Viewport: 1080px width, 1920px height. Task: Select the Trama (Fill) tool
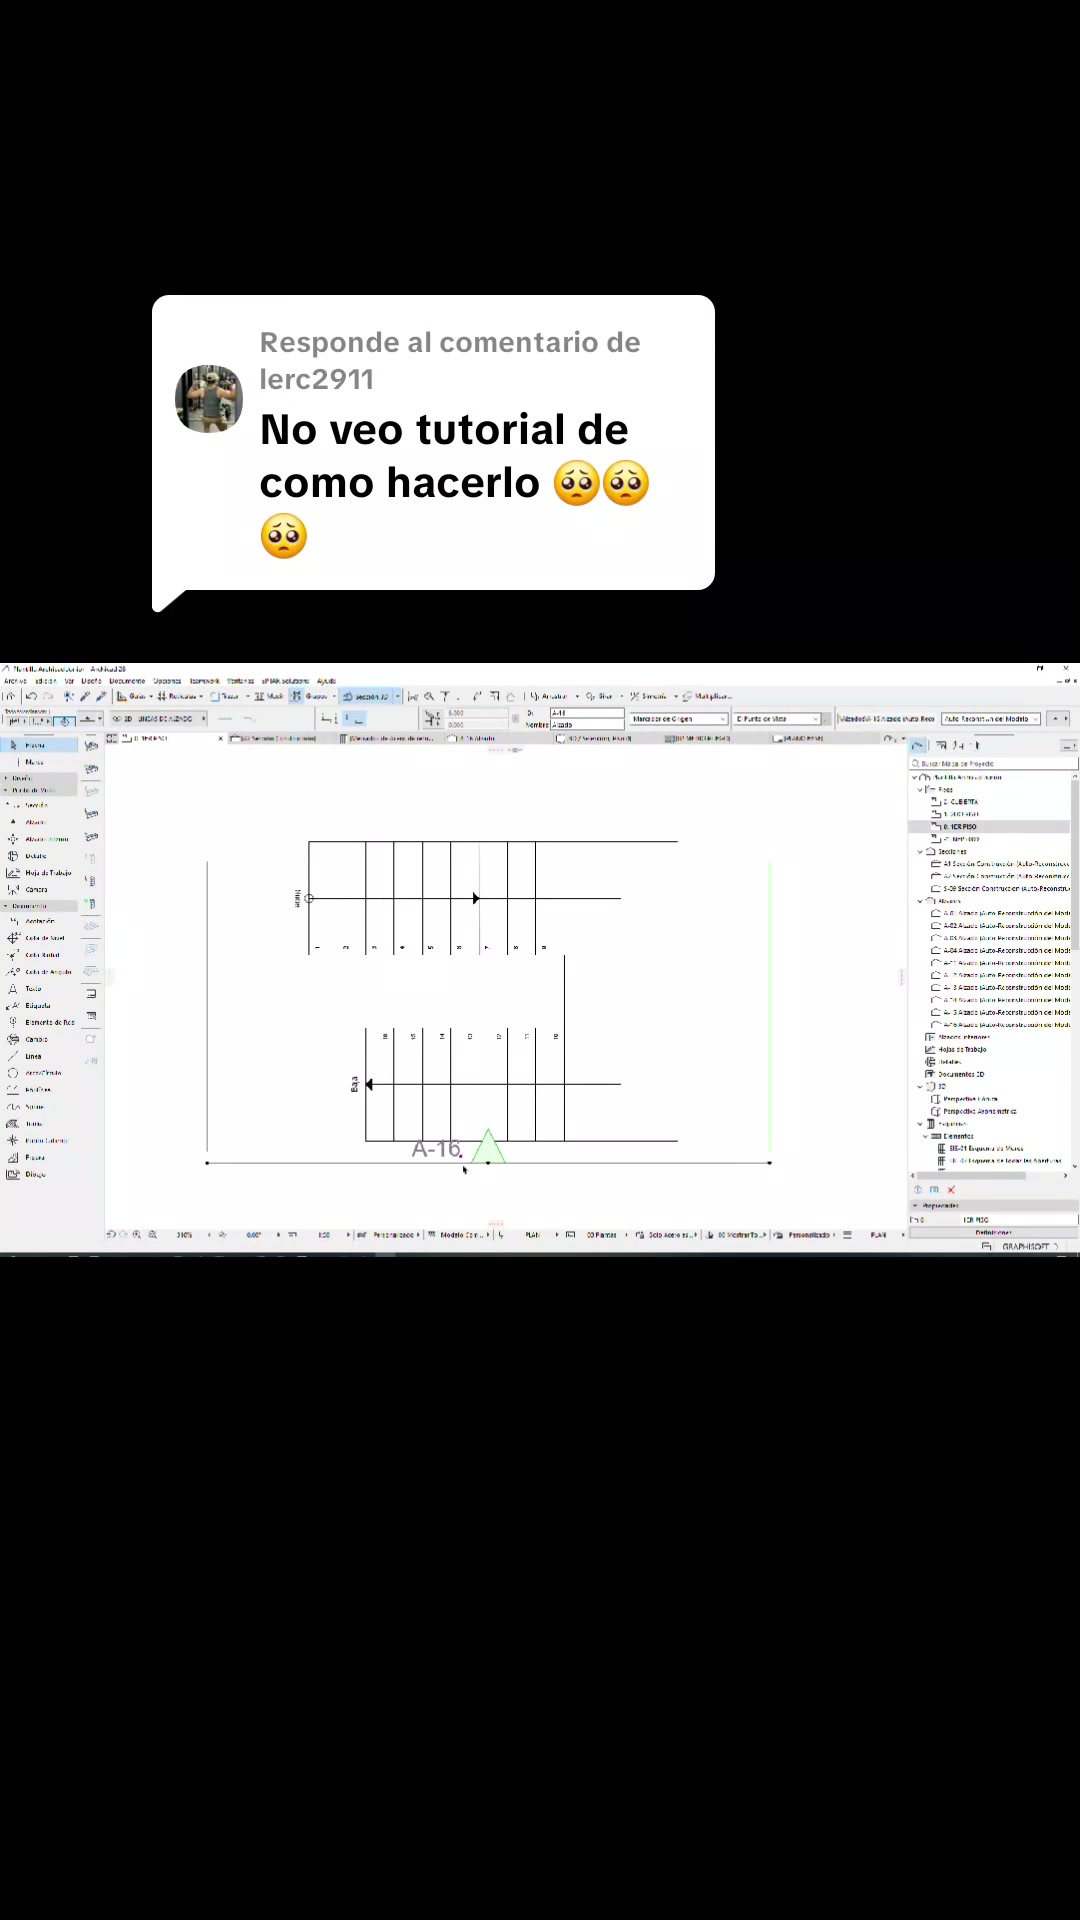tap(39, 1124)
